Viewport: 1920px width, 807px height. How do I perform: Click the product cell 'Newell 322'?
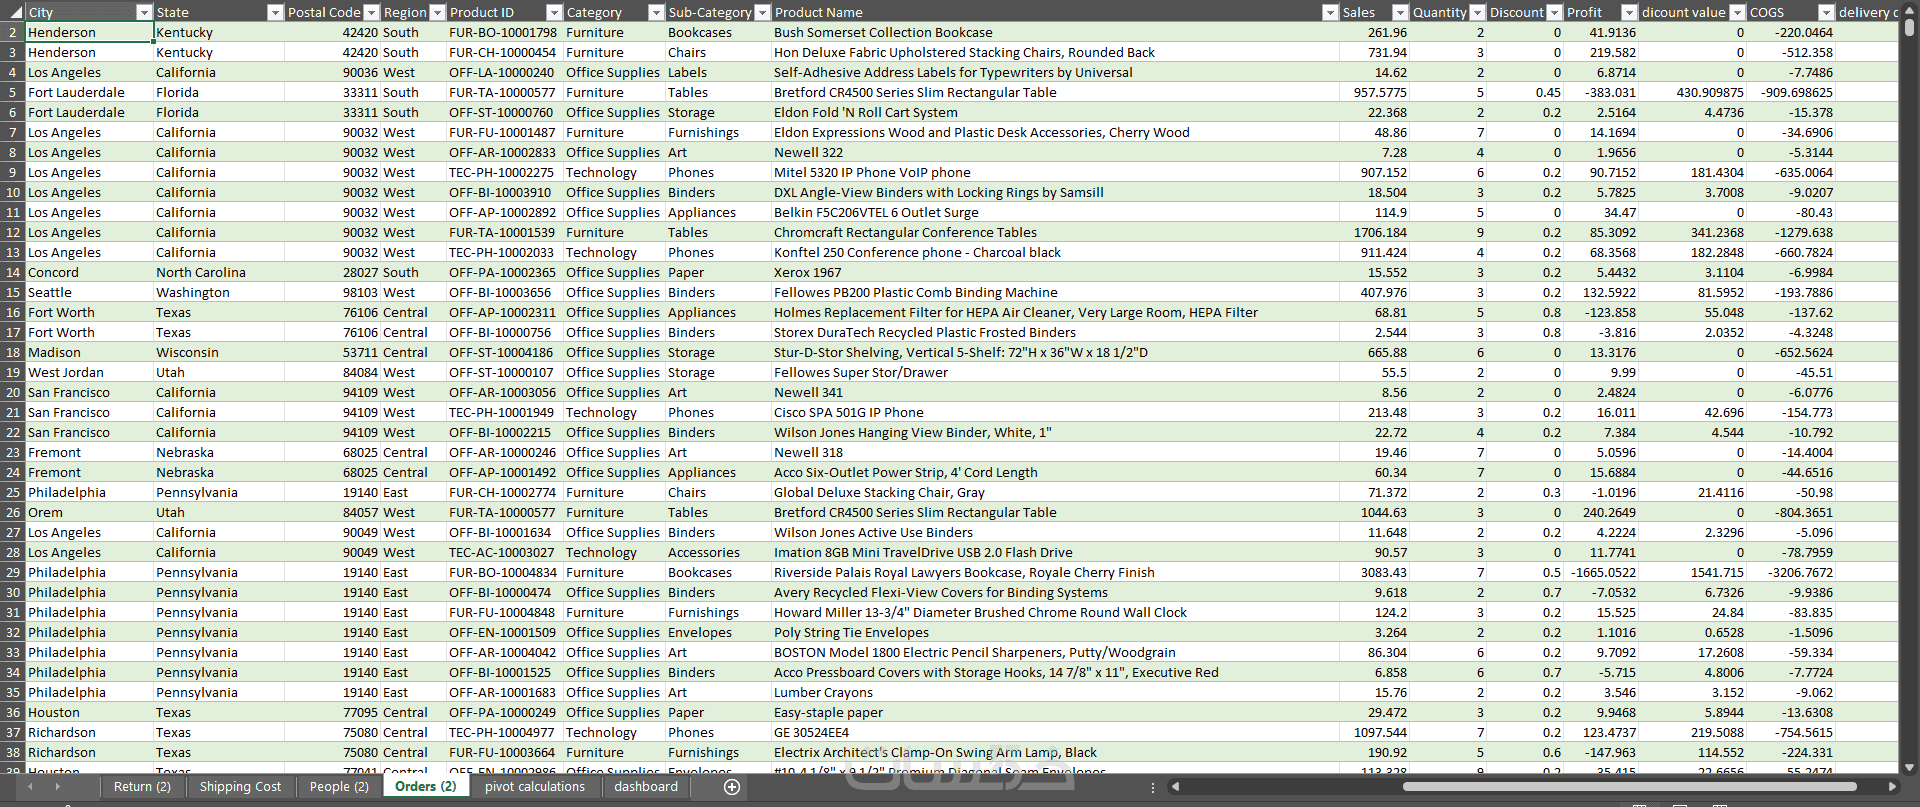1055,152
